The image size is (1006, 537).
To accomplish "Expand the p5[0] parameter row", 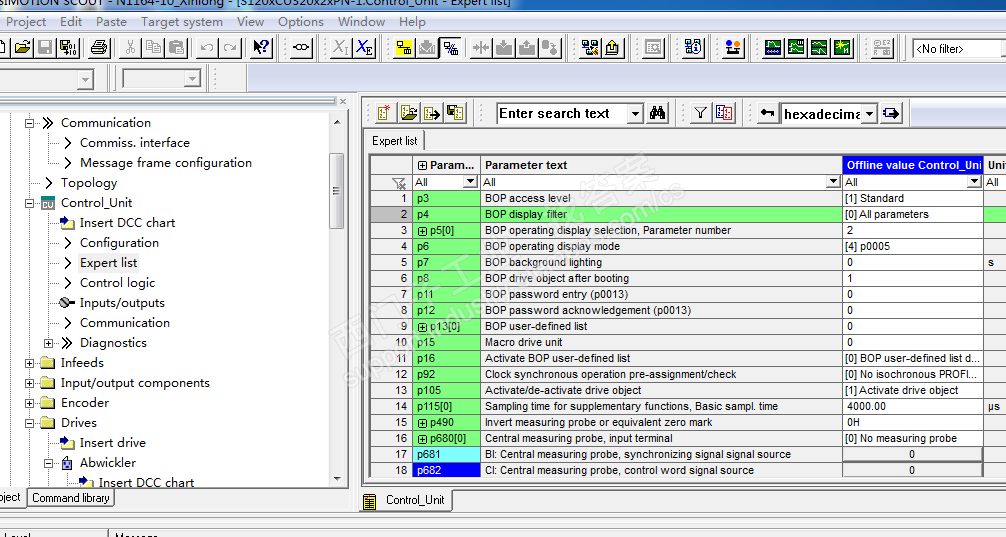I will coord(422,231).
